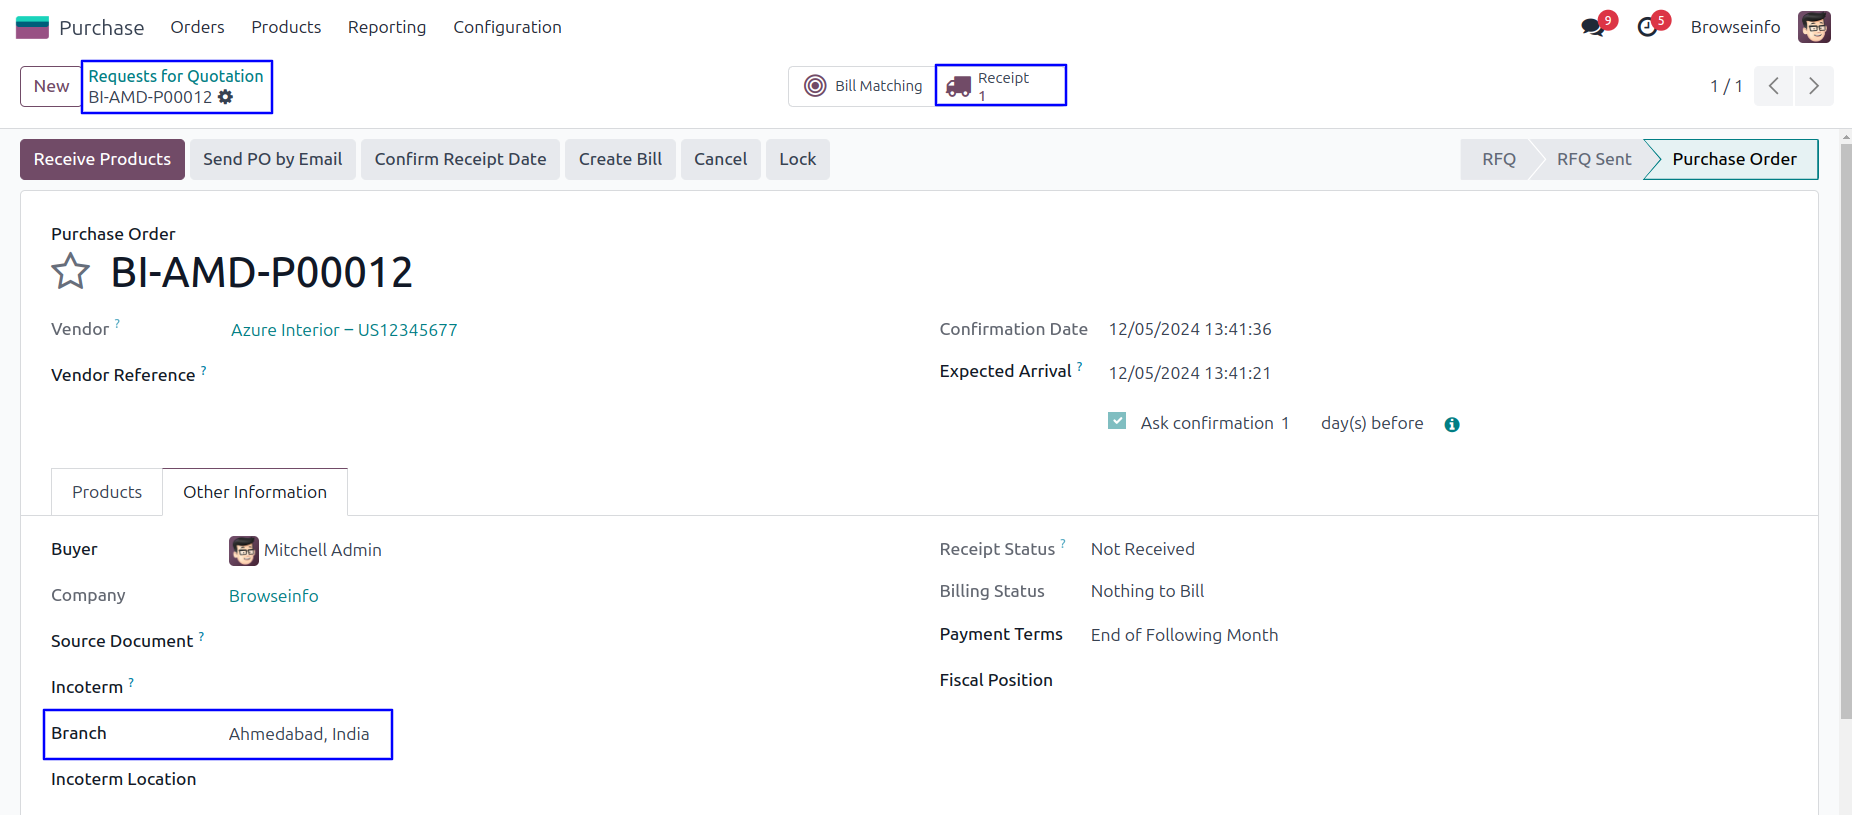Viewport: 1852px width, 815px height.
Task: Open the user avatar menu
Action: [1814, 27]
